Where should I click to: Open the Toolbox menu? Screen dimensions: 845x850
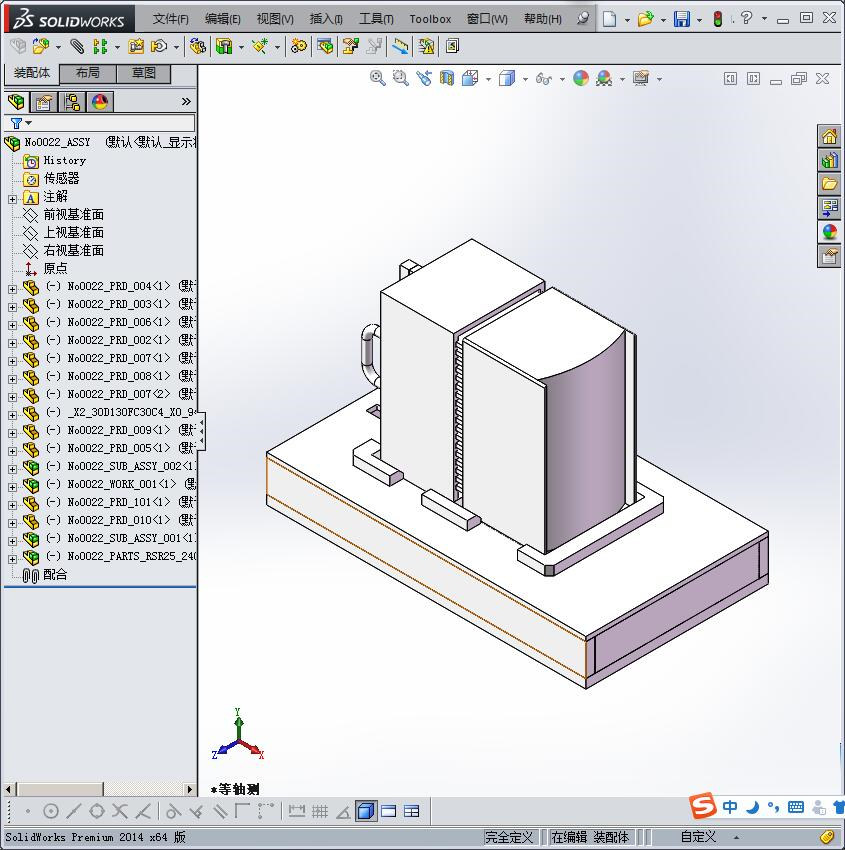[x=430, y=19]
